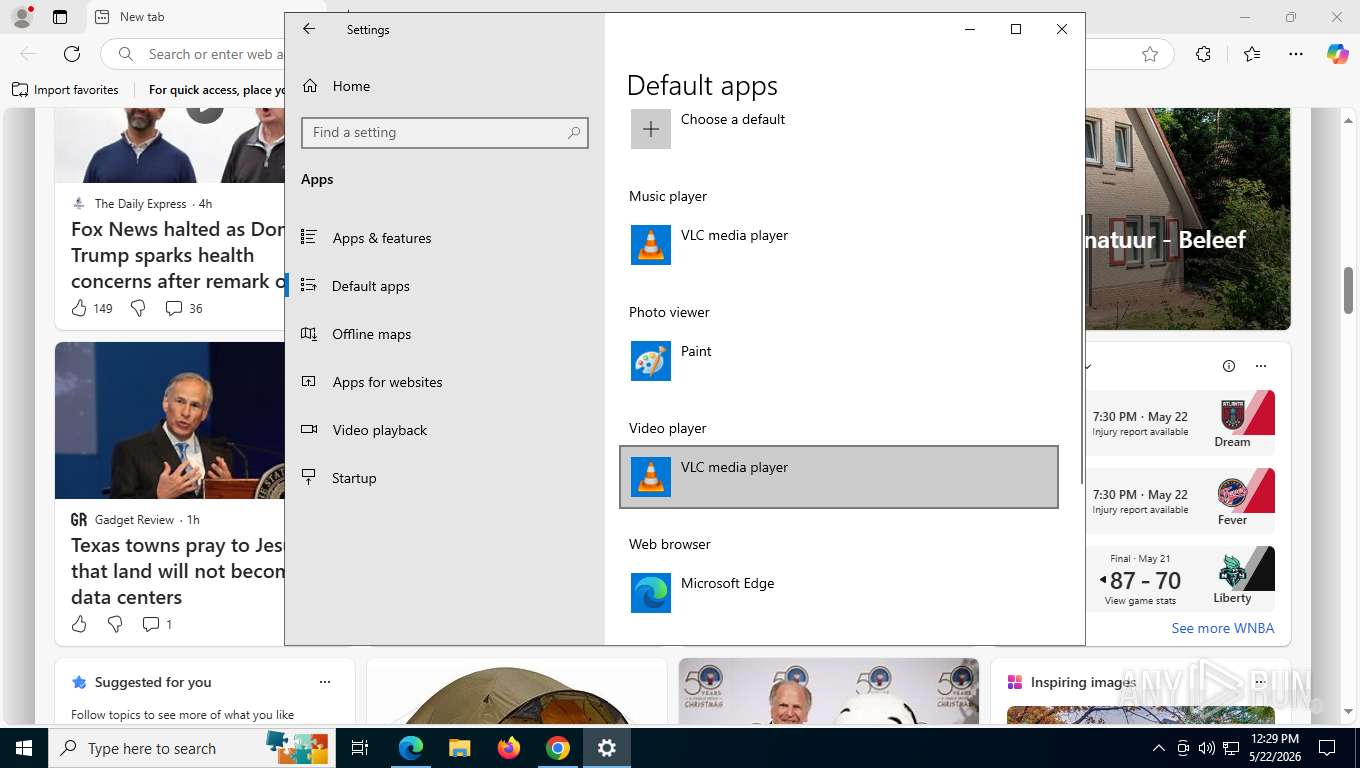Click the Video playback camera icon
This screenshot has height=768, width=1360.
(309, 429)
